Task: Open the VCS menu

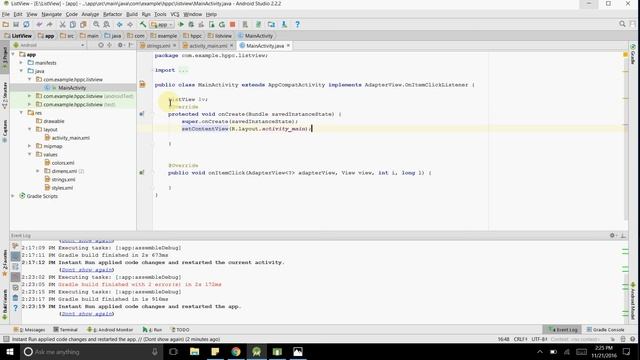Action: 175,14
